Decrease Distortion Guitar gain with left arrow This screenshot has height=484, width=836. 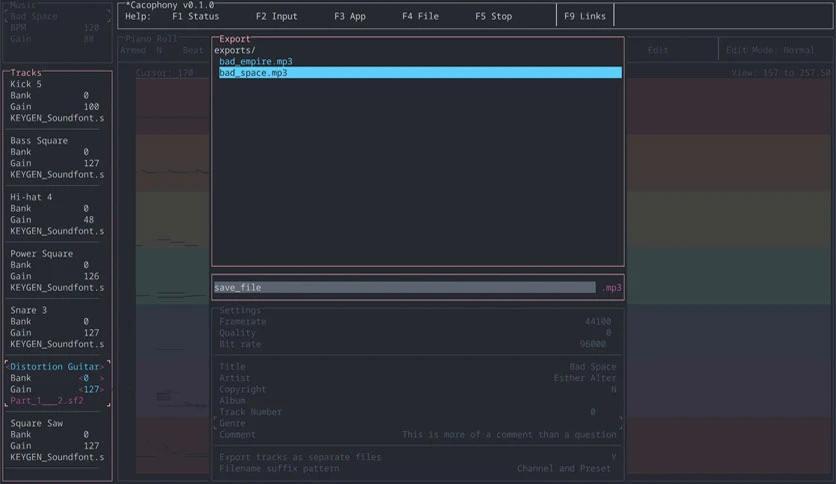click(x=81, y=389)
